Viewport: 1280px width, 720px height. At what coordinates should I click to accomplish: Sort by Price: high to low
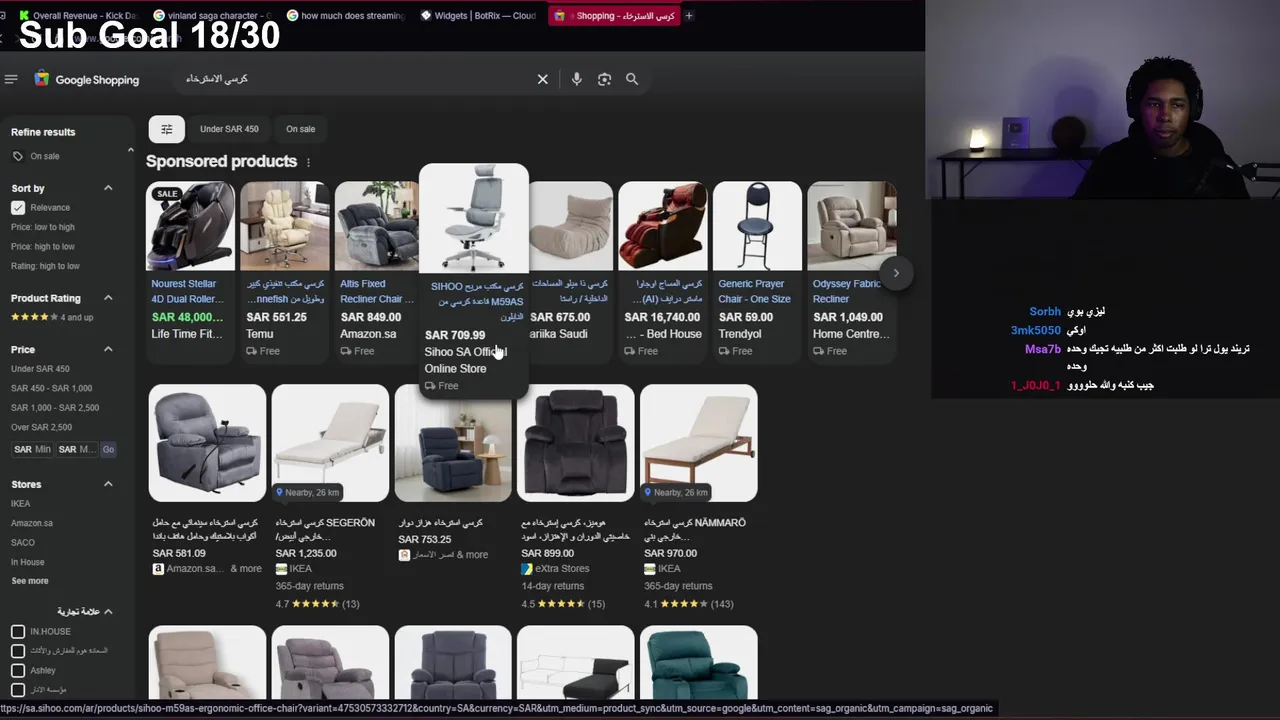click(43, 246)
